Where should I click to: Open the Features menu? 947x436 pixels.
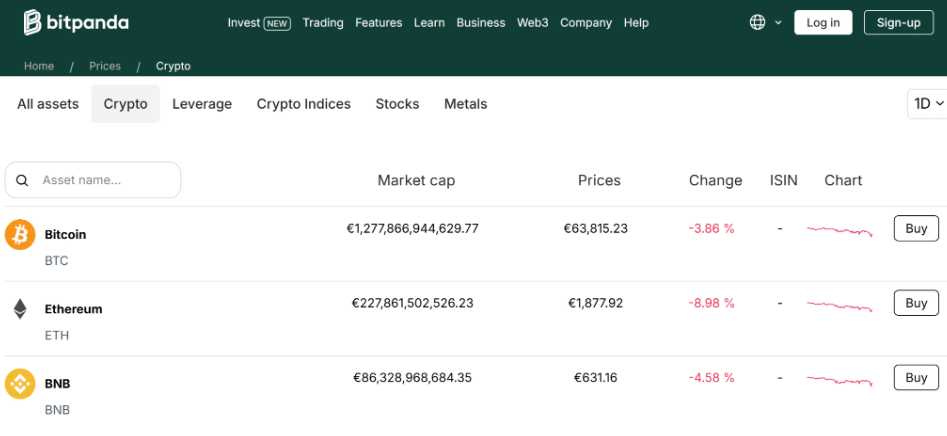(379, 23)
